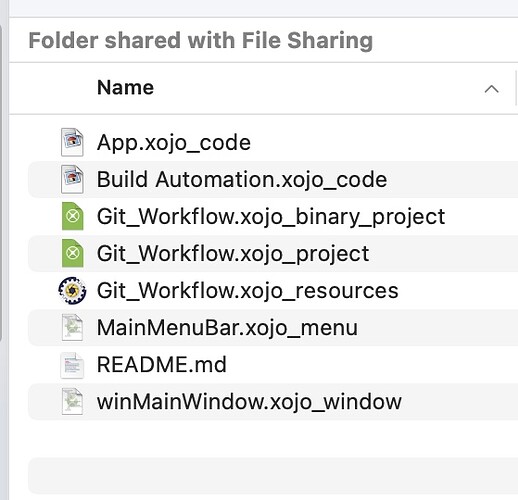
Task: Choose the README.md file name
Action: [162, 365]
